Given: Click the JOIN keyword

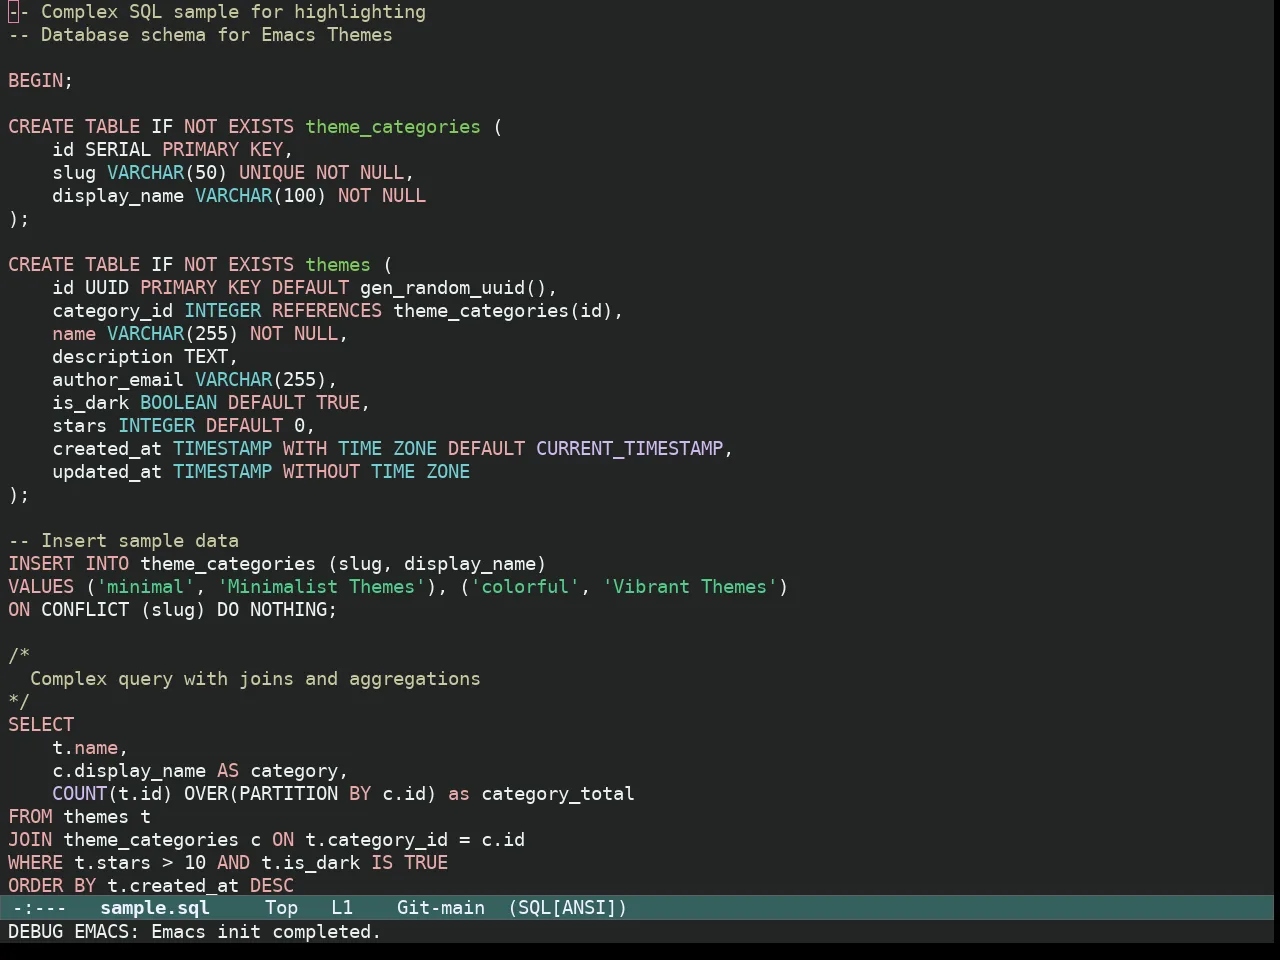Looking at the screenshot, I should tap(30, 840).
